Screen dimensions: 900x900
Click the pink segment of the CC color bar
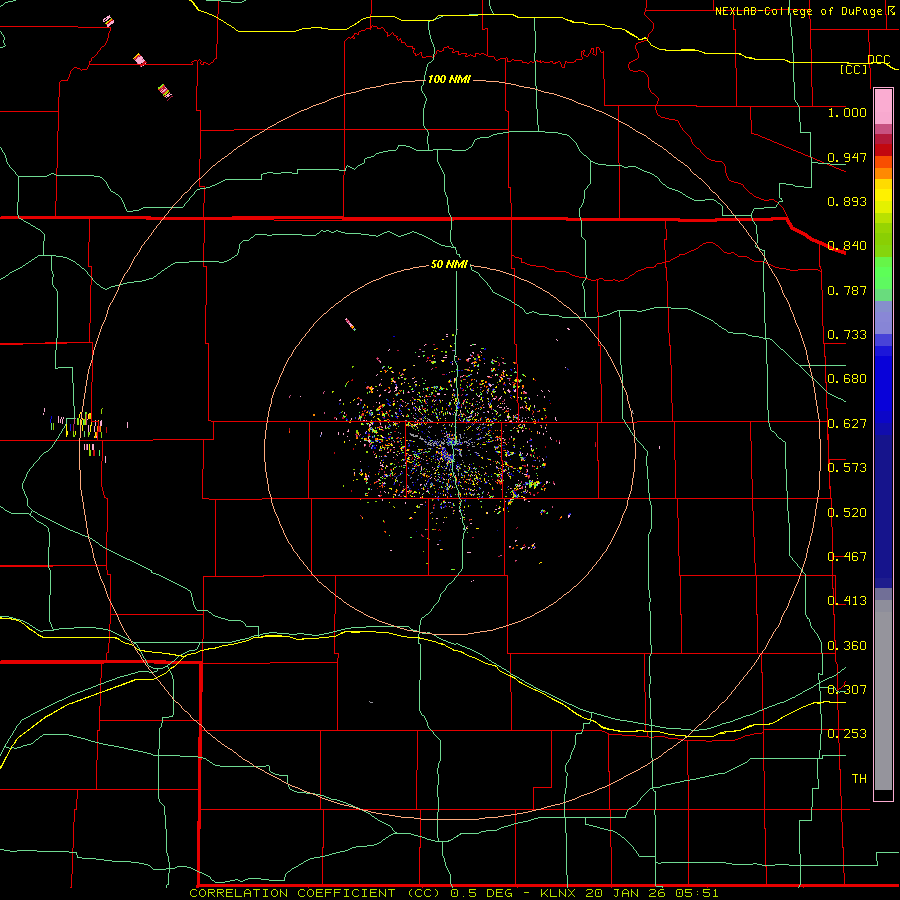(x=883, y=107)
